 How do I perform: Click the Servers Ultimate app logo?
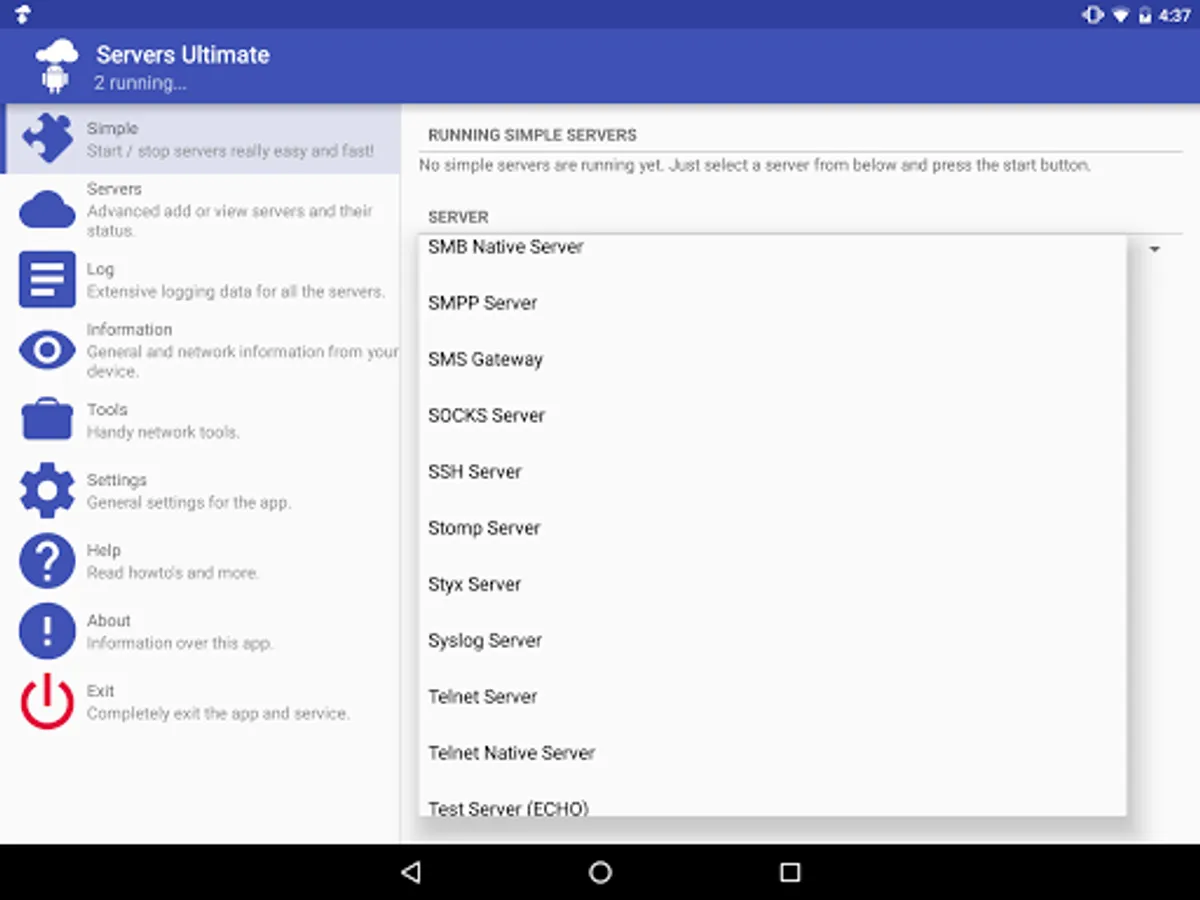55,66
